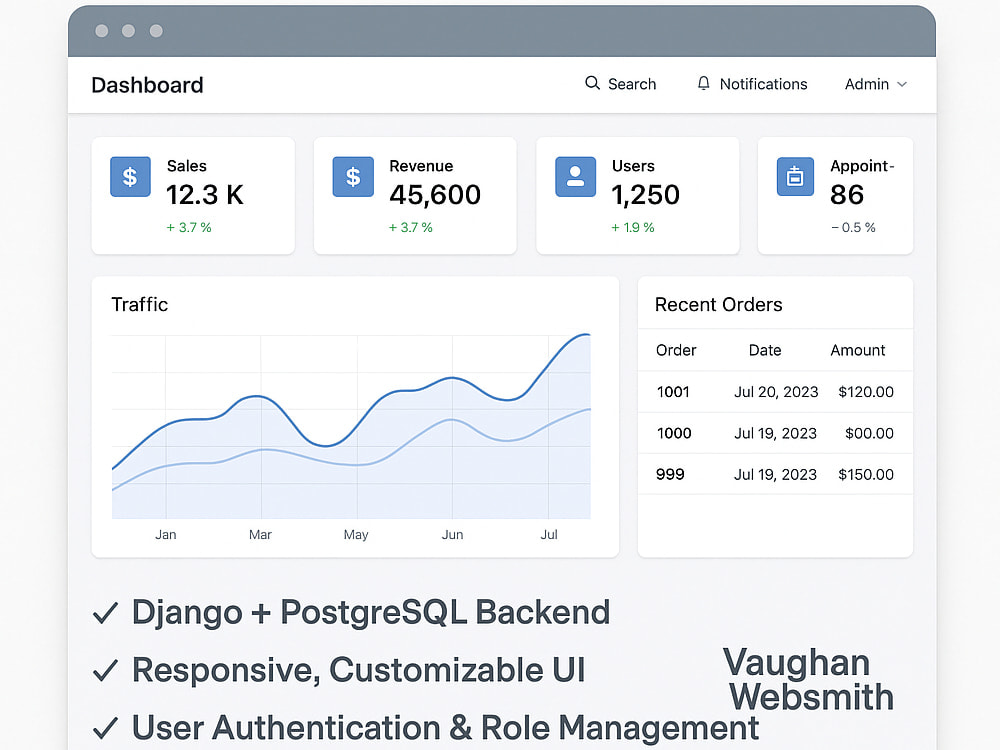Screen dimensions: 1000x750
Task: Click the $00.00 amount cell
Action: pos(869,433)
